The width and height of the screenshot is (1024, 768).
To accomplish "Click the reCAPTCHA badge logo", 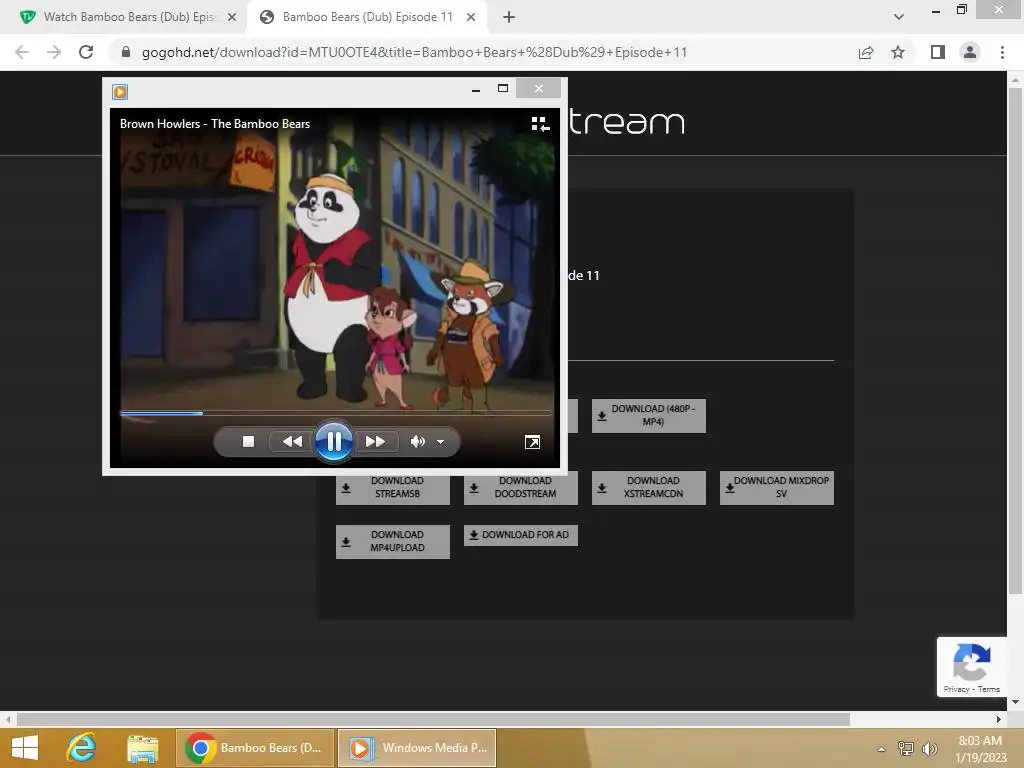I will (972, 662).
